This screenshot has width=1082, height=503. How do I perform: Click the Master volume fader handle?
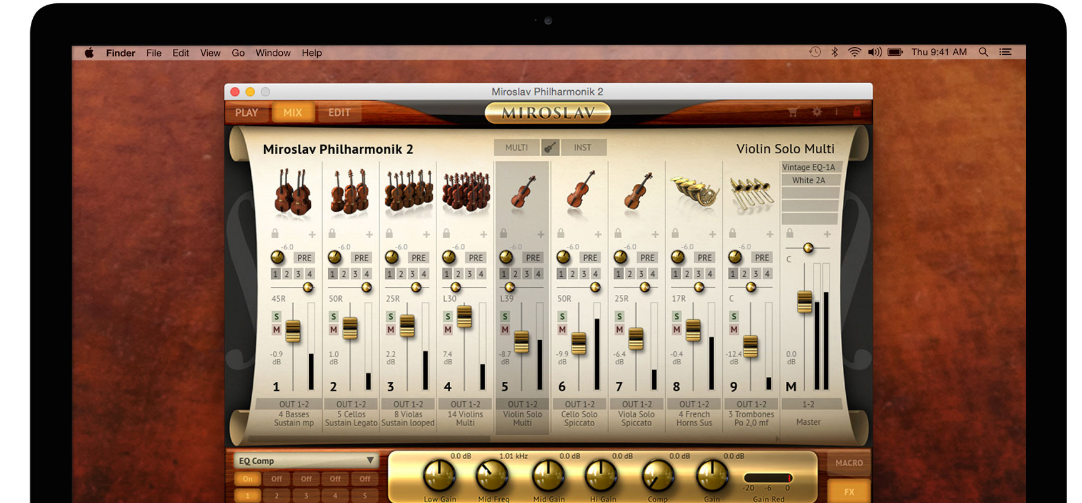coord(805,302)
